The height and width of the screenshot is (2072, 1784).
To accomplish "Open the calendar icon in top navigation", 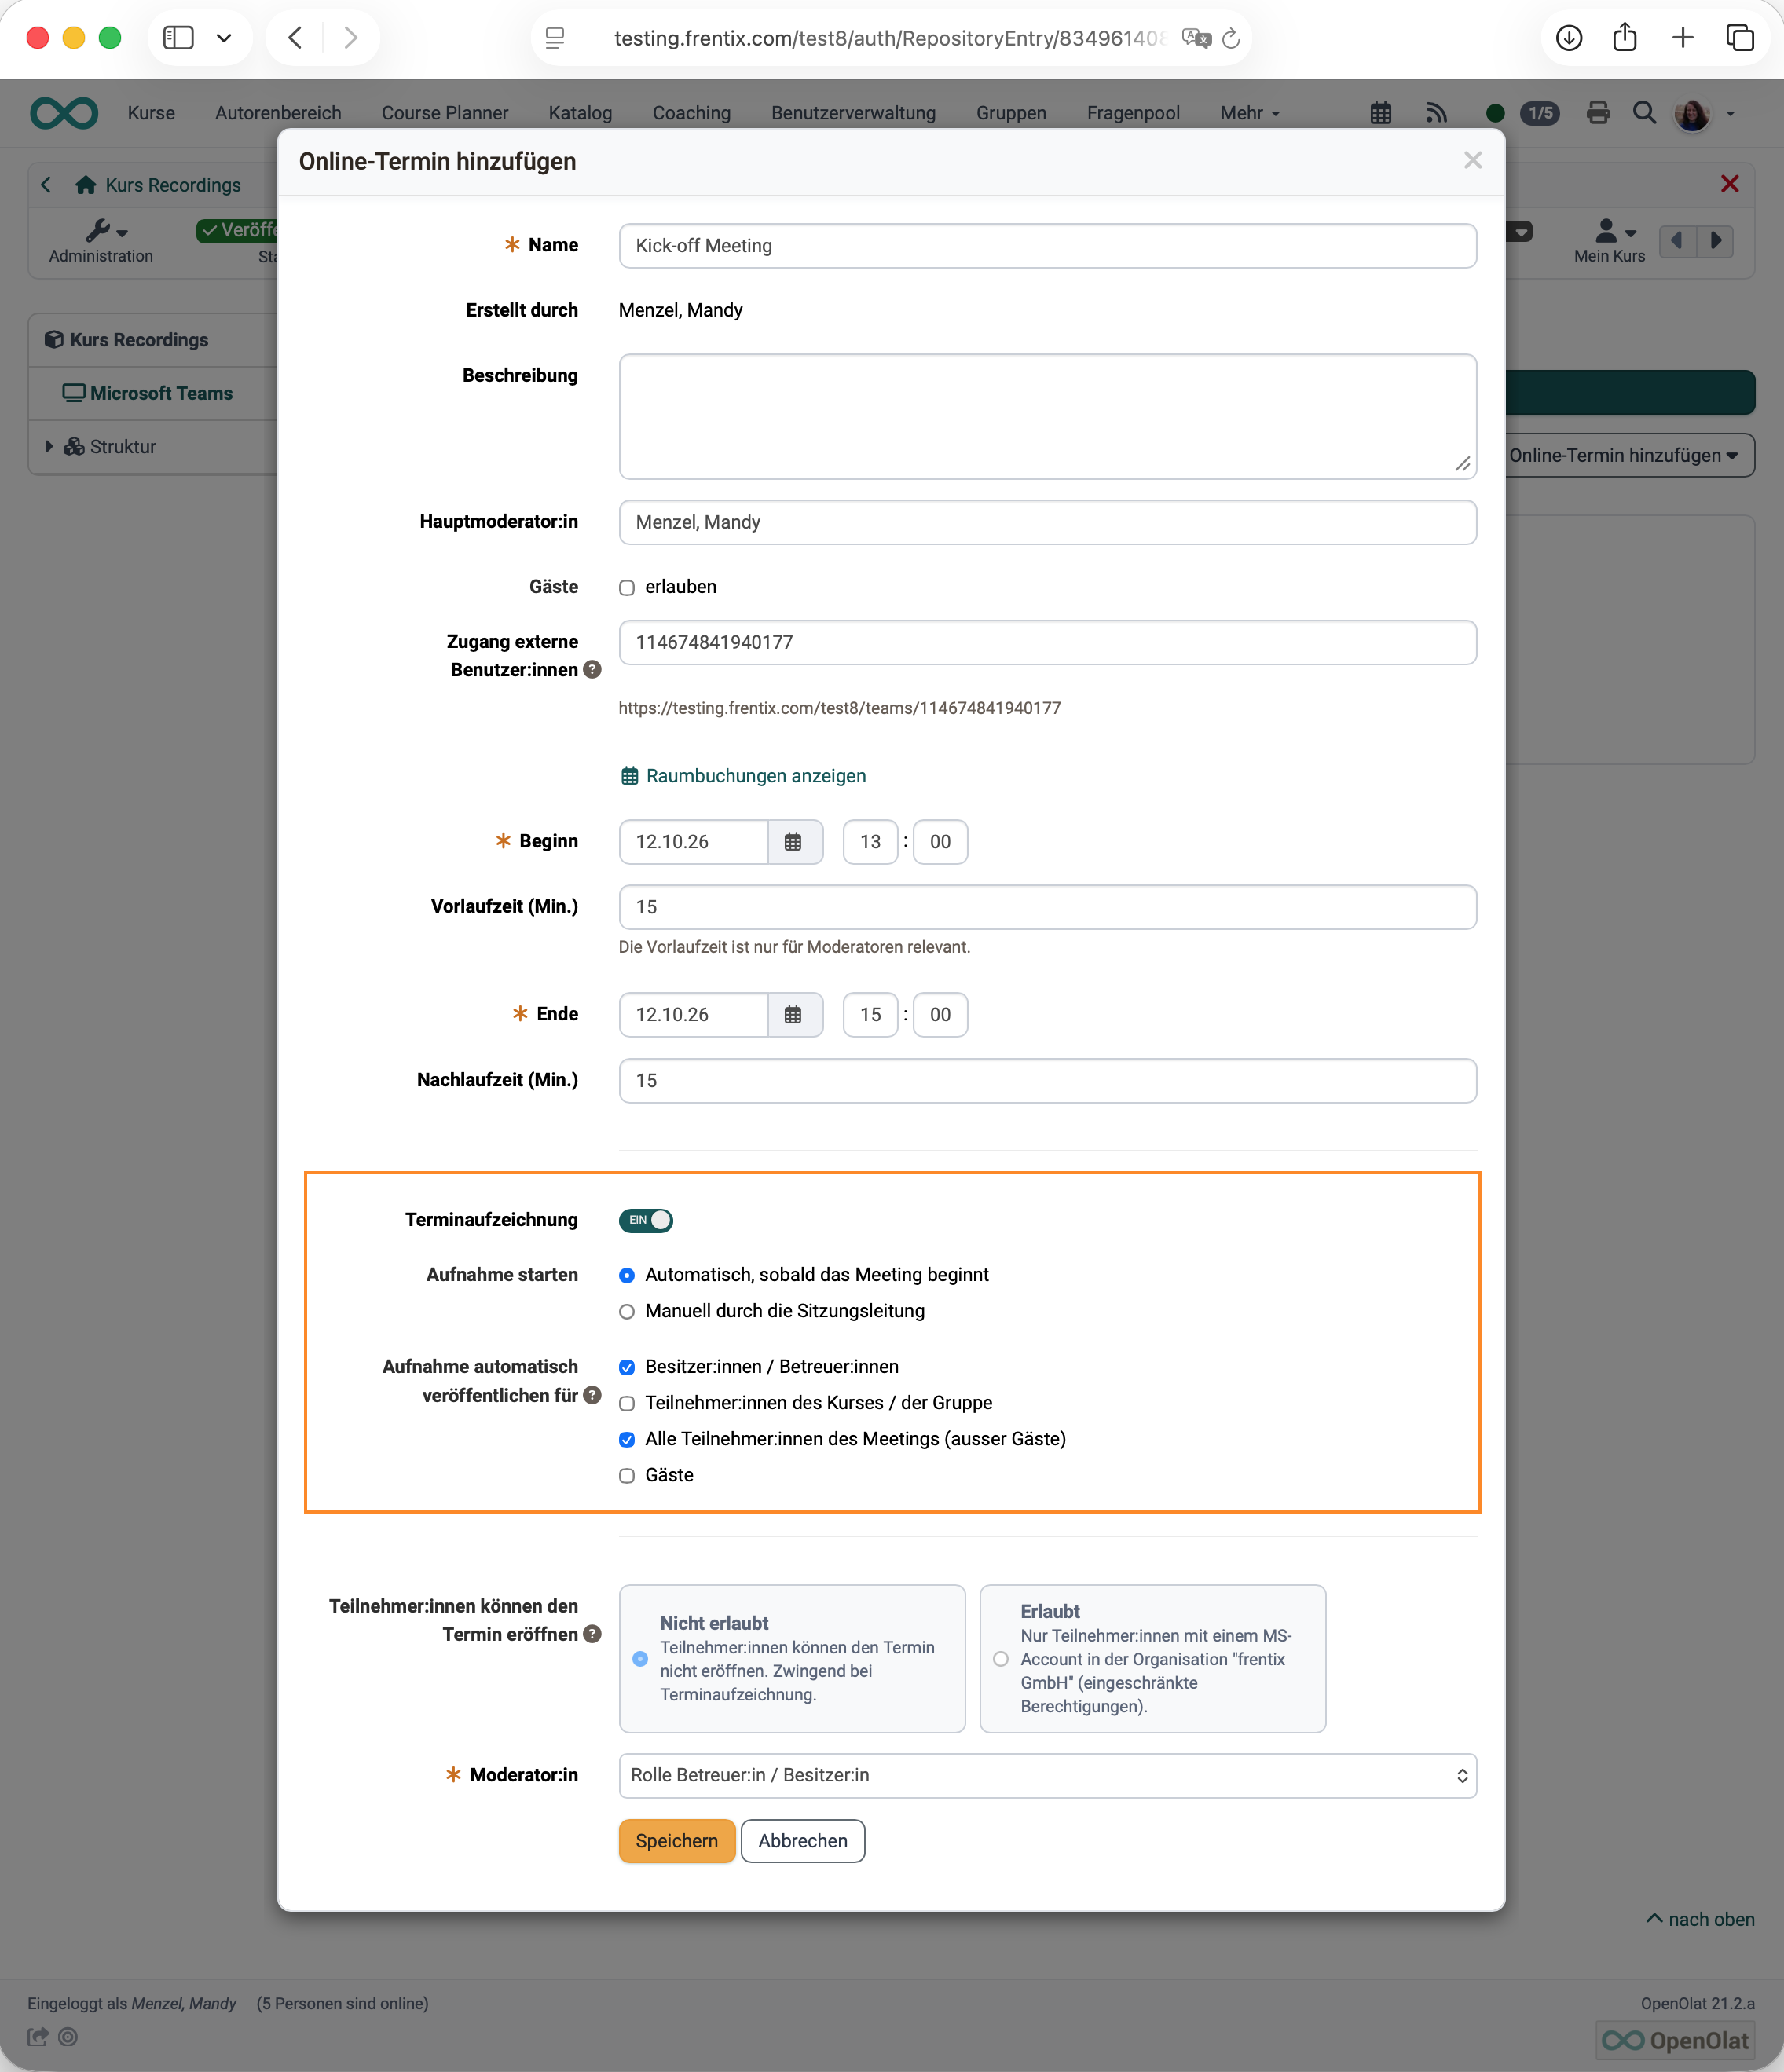I will pos(1381,113).
